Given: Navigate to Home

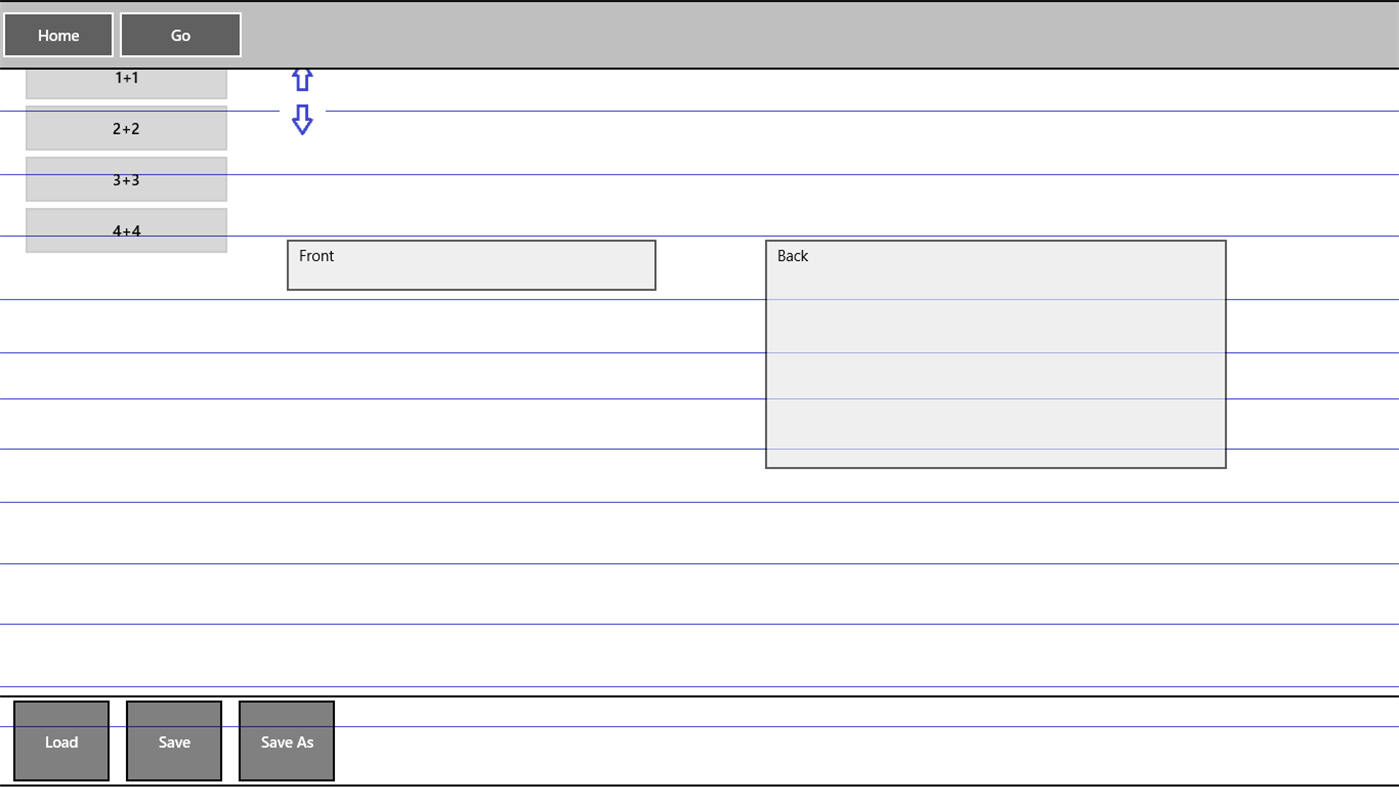Looking at the screenshot, I should pyautogui.click(x=58, y=35).
